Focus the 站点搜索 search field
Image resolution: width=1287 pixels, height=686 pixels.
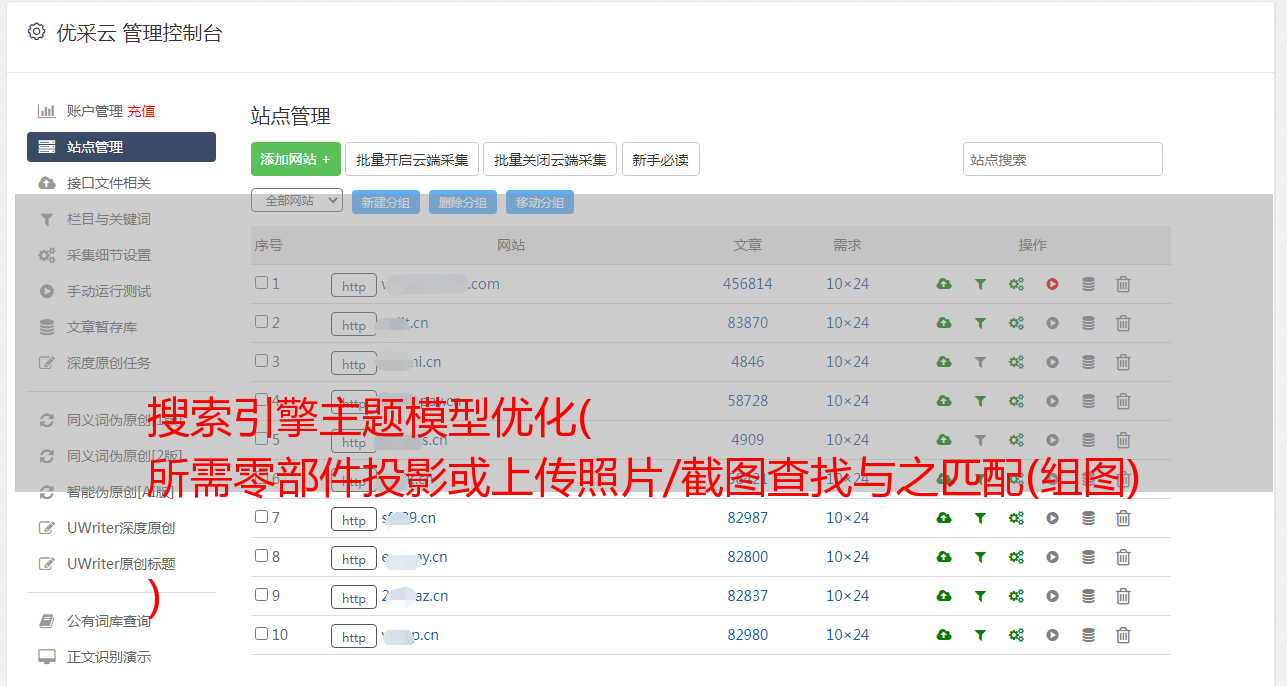[1062, 159]
